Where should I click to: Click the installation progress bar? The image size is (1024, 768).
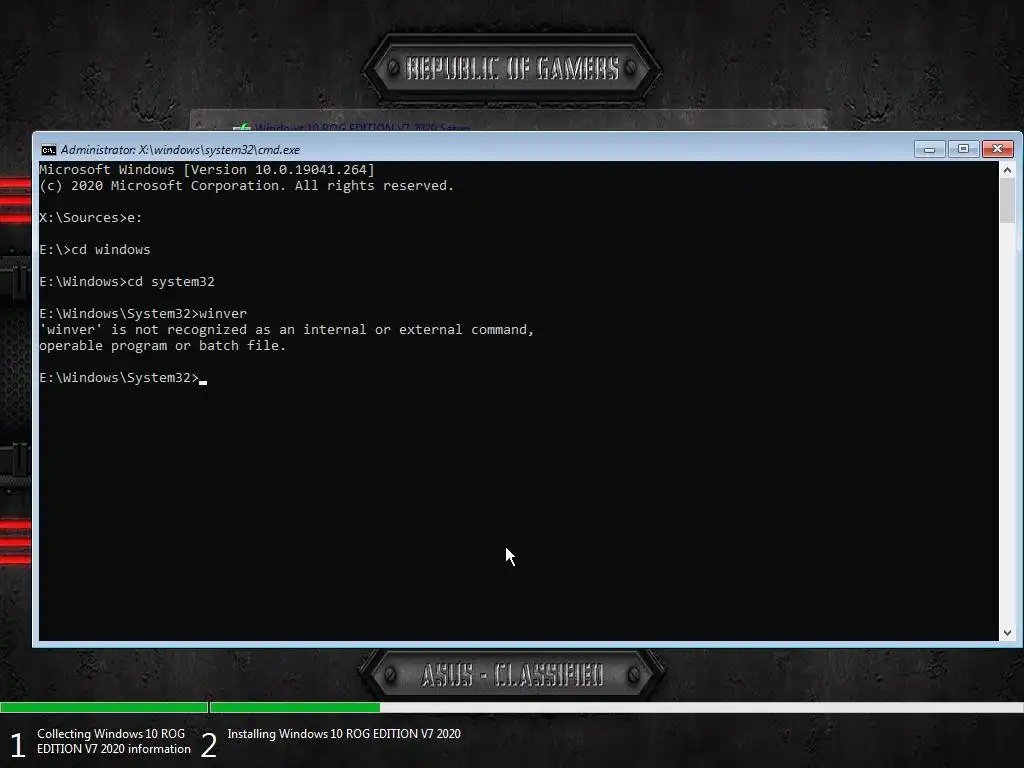coord(512,707)
